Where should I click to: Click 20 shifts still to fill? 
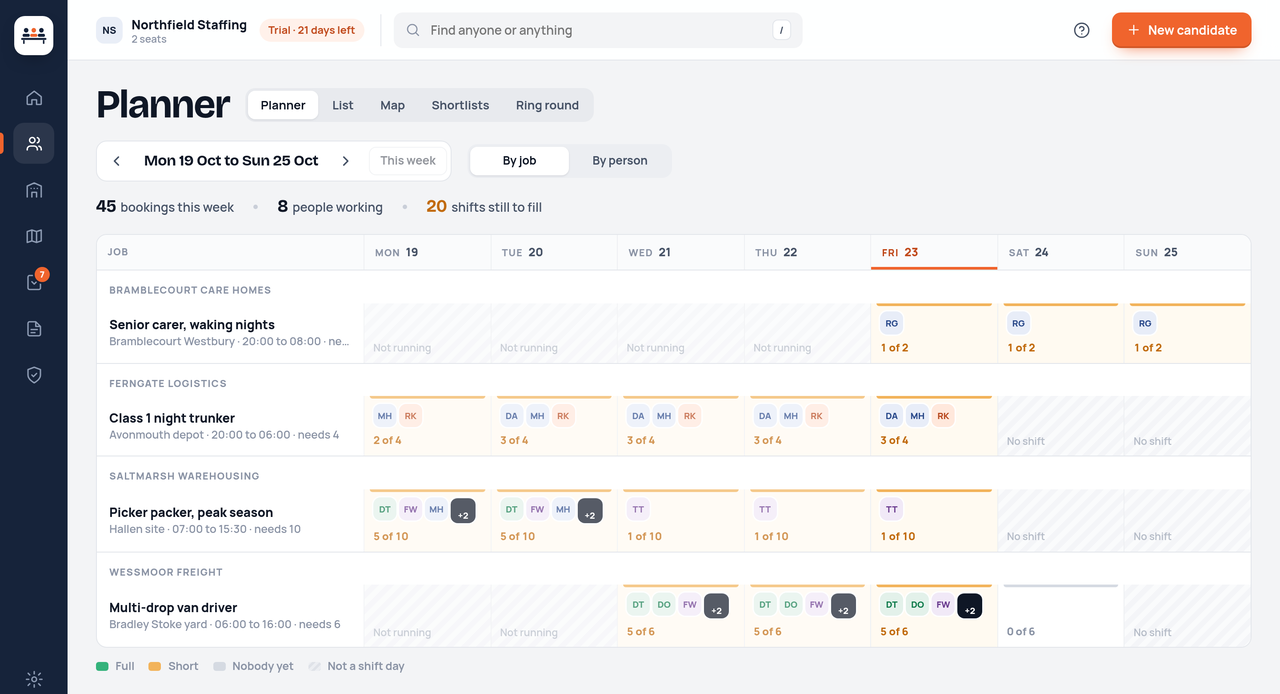click(x=484, y=207)
